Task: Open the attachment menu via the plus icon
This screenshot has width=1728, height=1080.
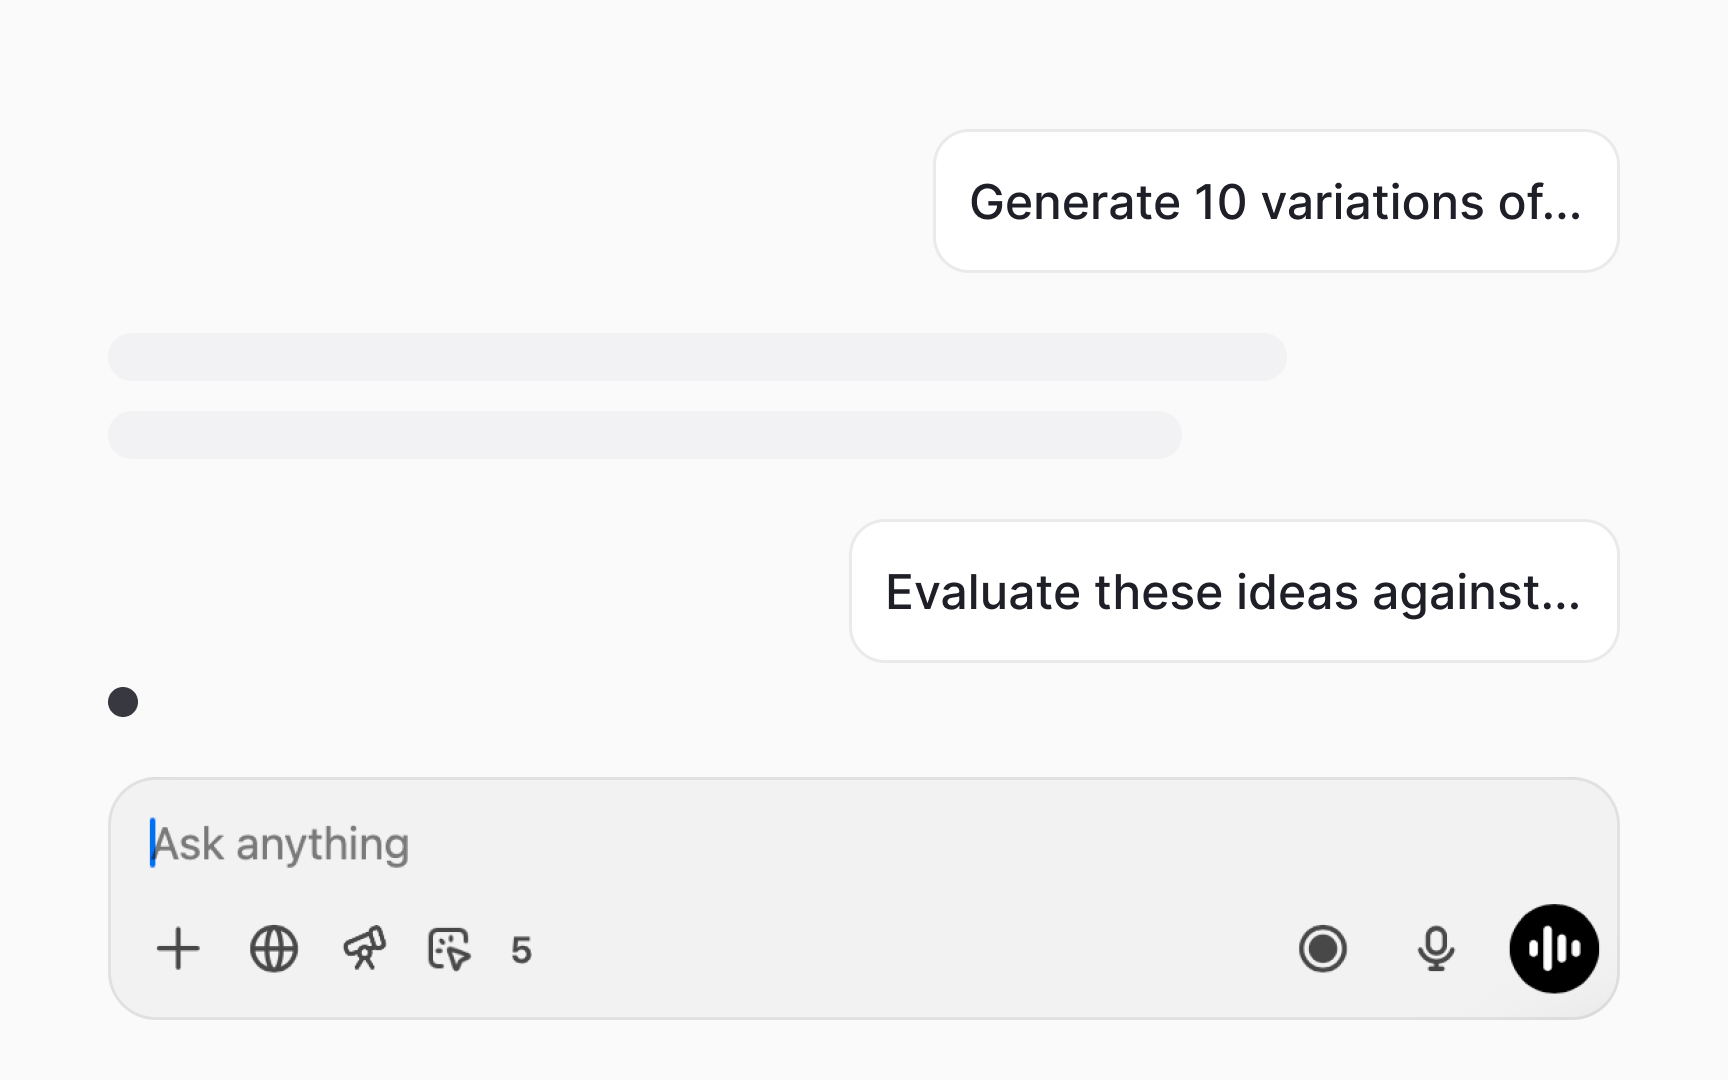Action: tap(179, 949)
